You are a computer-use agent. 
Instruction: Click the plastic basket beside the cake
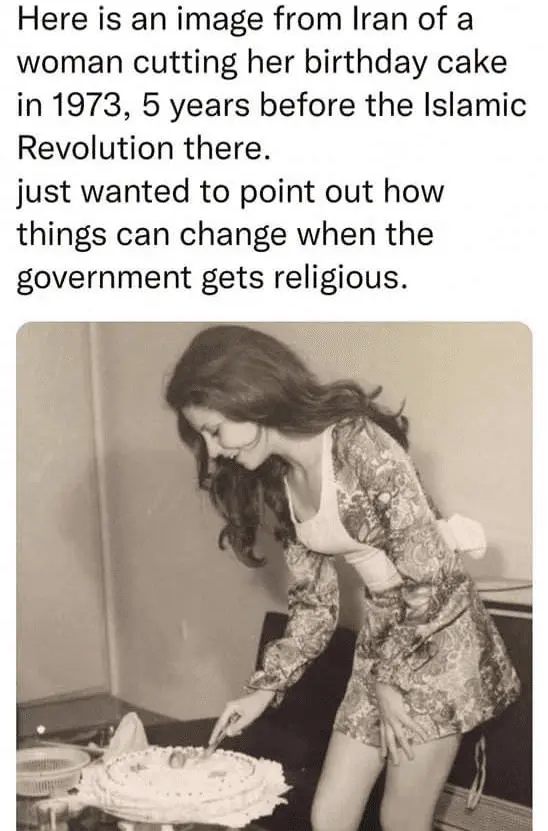pos(48,771)
